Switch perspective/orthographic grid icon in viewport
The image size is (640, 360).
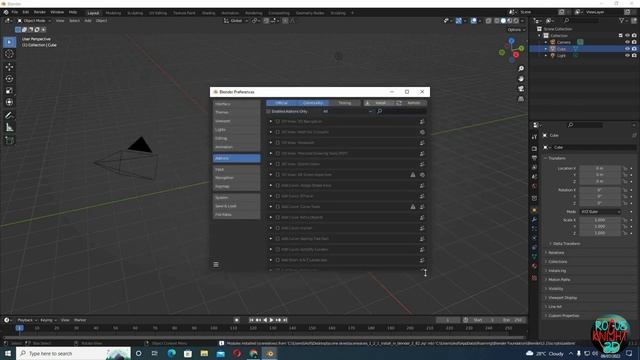pos(521,99)
